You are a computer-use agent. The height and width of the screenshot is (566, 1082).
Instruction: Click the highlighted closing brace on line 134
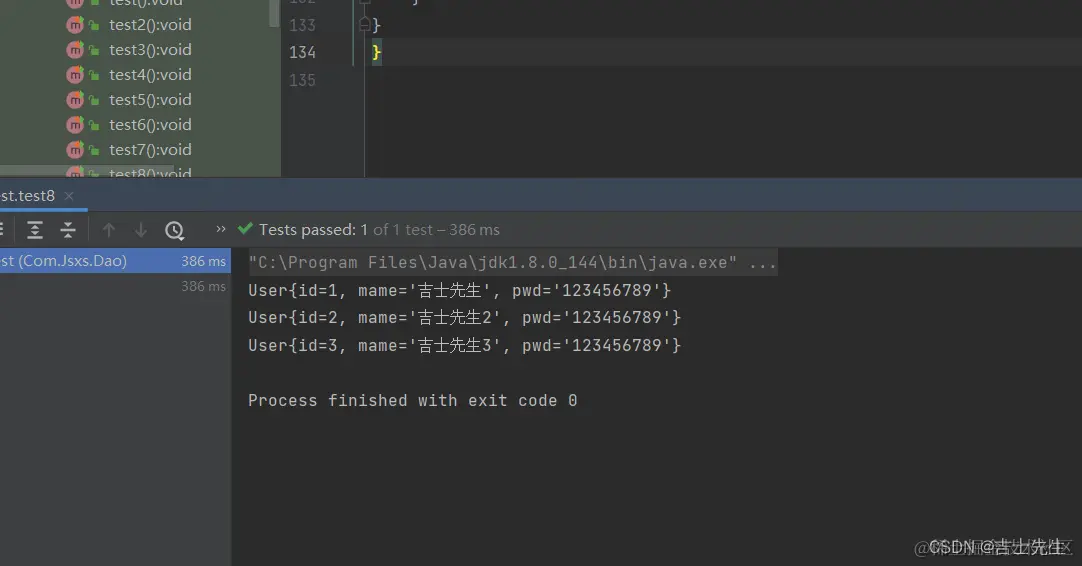376,52
